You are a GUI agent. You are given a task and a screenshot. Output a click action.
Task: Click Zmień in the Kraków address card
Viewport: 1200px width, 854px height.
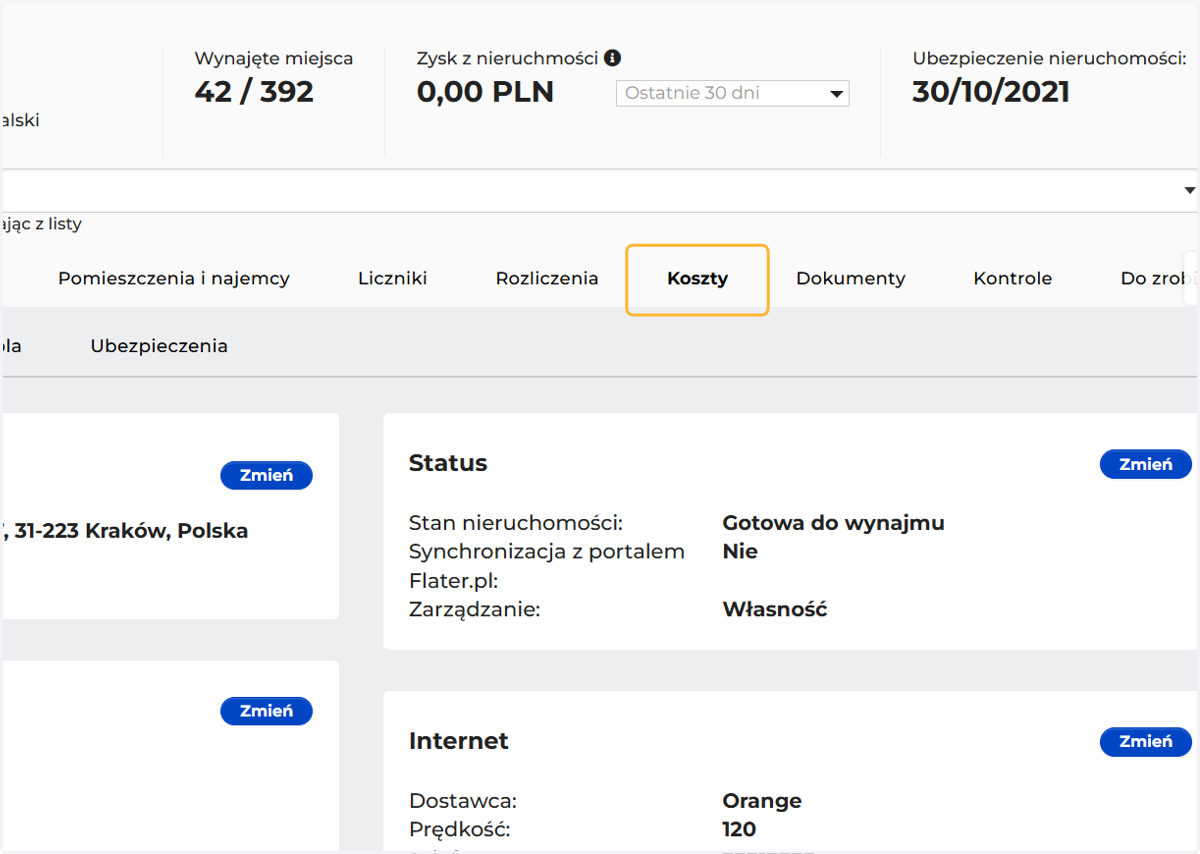(266, 475)
